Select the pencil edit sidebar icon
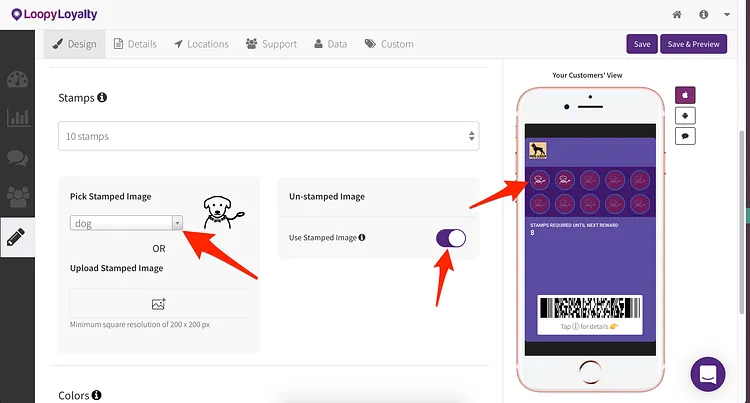The height and width of the screenshot is (403, 750). coord(16,237)
